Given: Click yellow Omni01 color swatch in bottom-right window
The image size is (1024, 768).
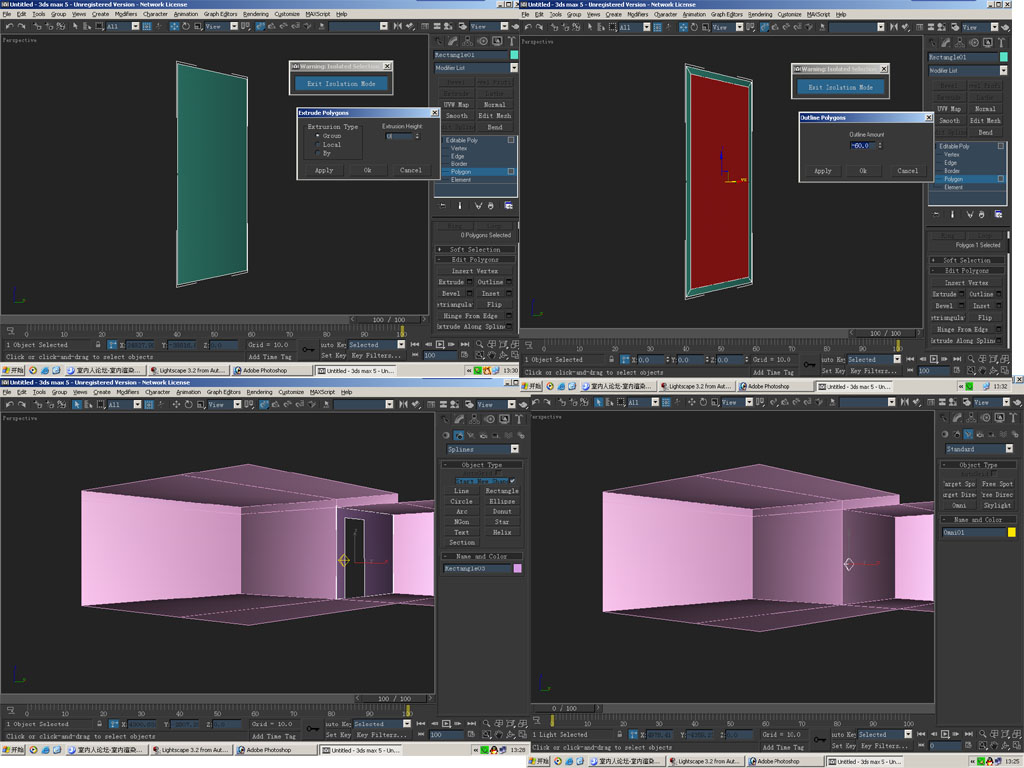Looking at the screenshot, I should pos(1011,533).
